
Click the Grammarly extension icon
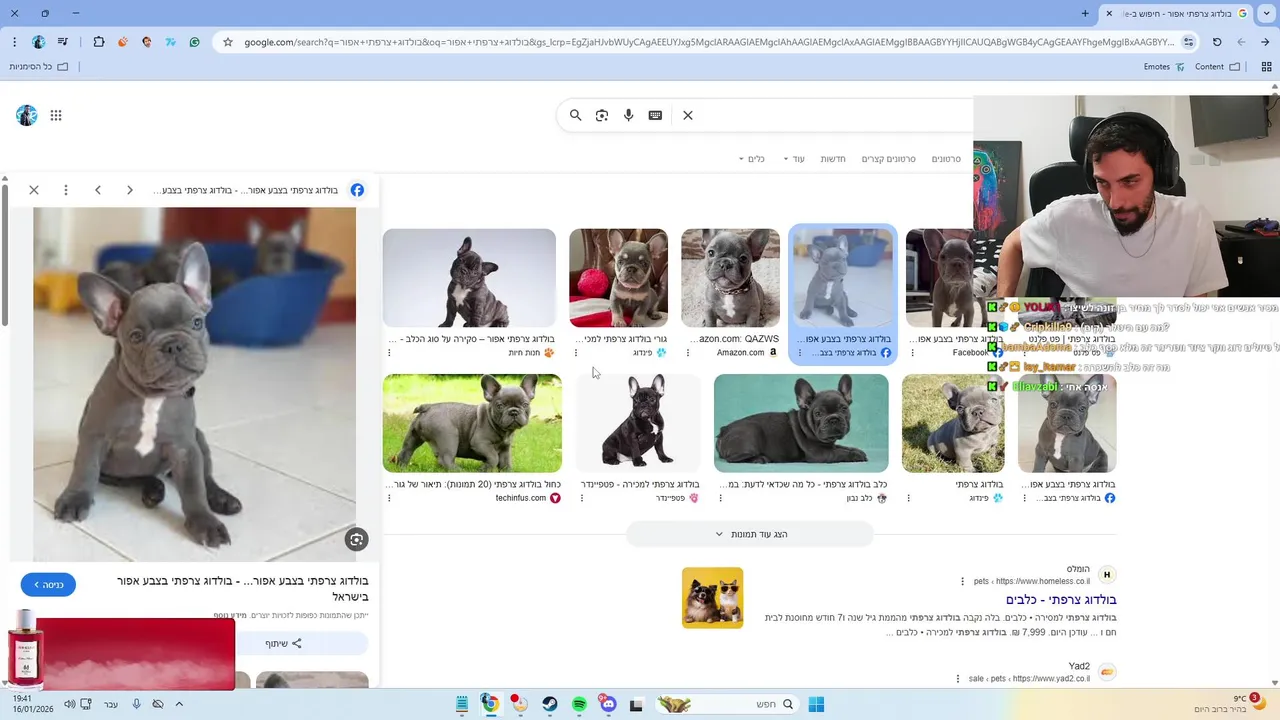(194, 42)
